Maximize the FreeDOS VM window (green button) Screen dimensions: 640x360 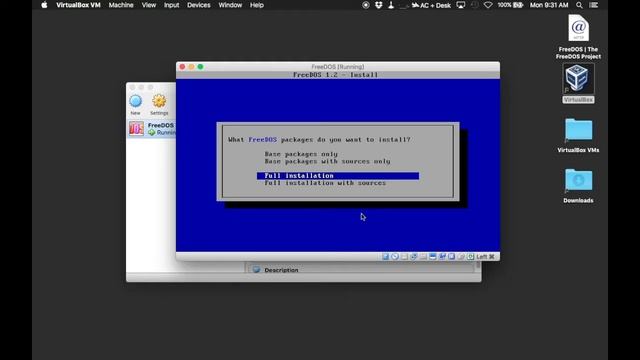coord(200,67)
